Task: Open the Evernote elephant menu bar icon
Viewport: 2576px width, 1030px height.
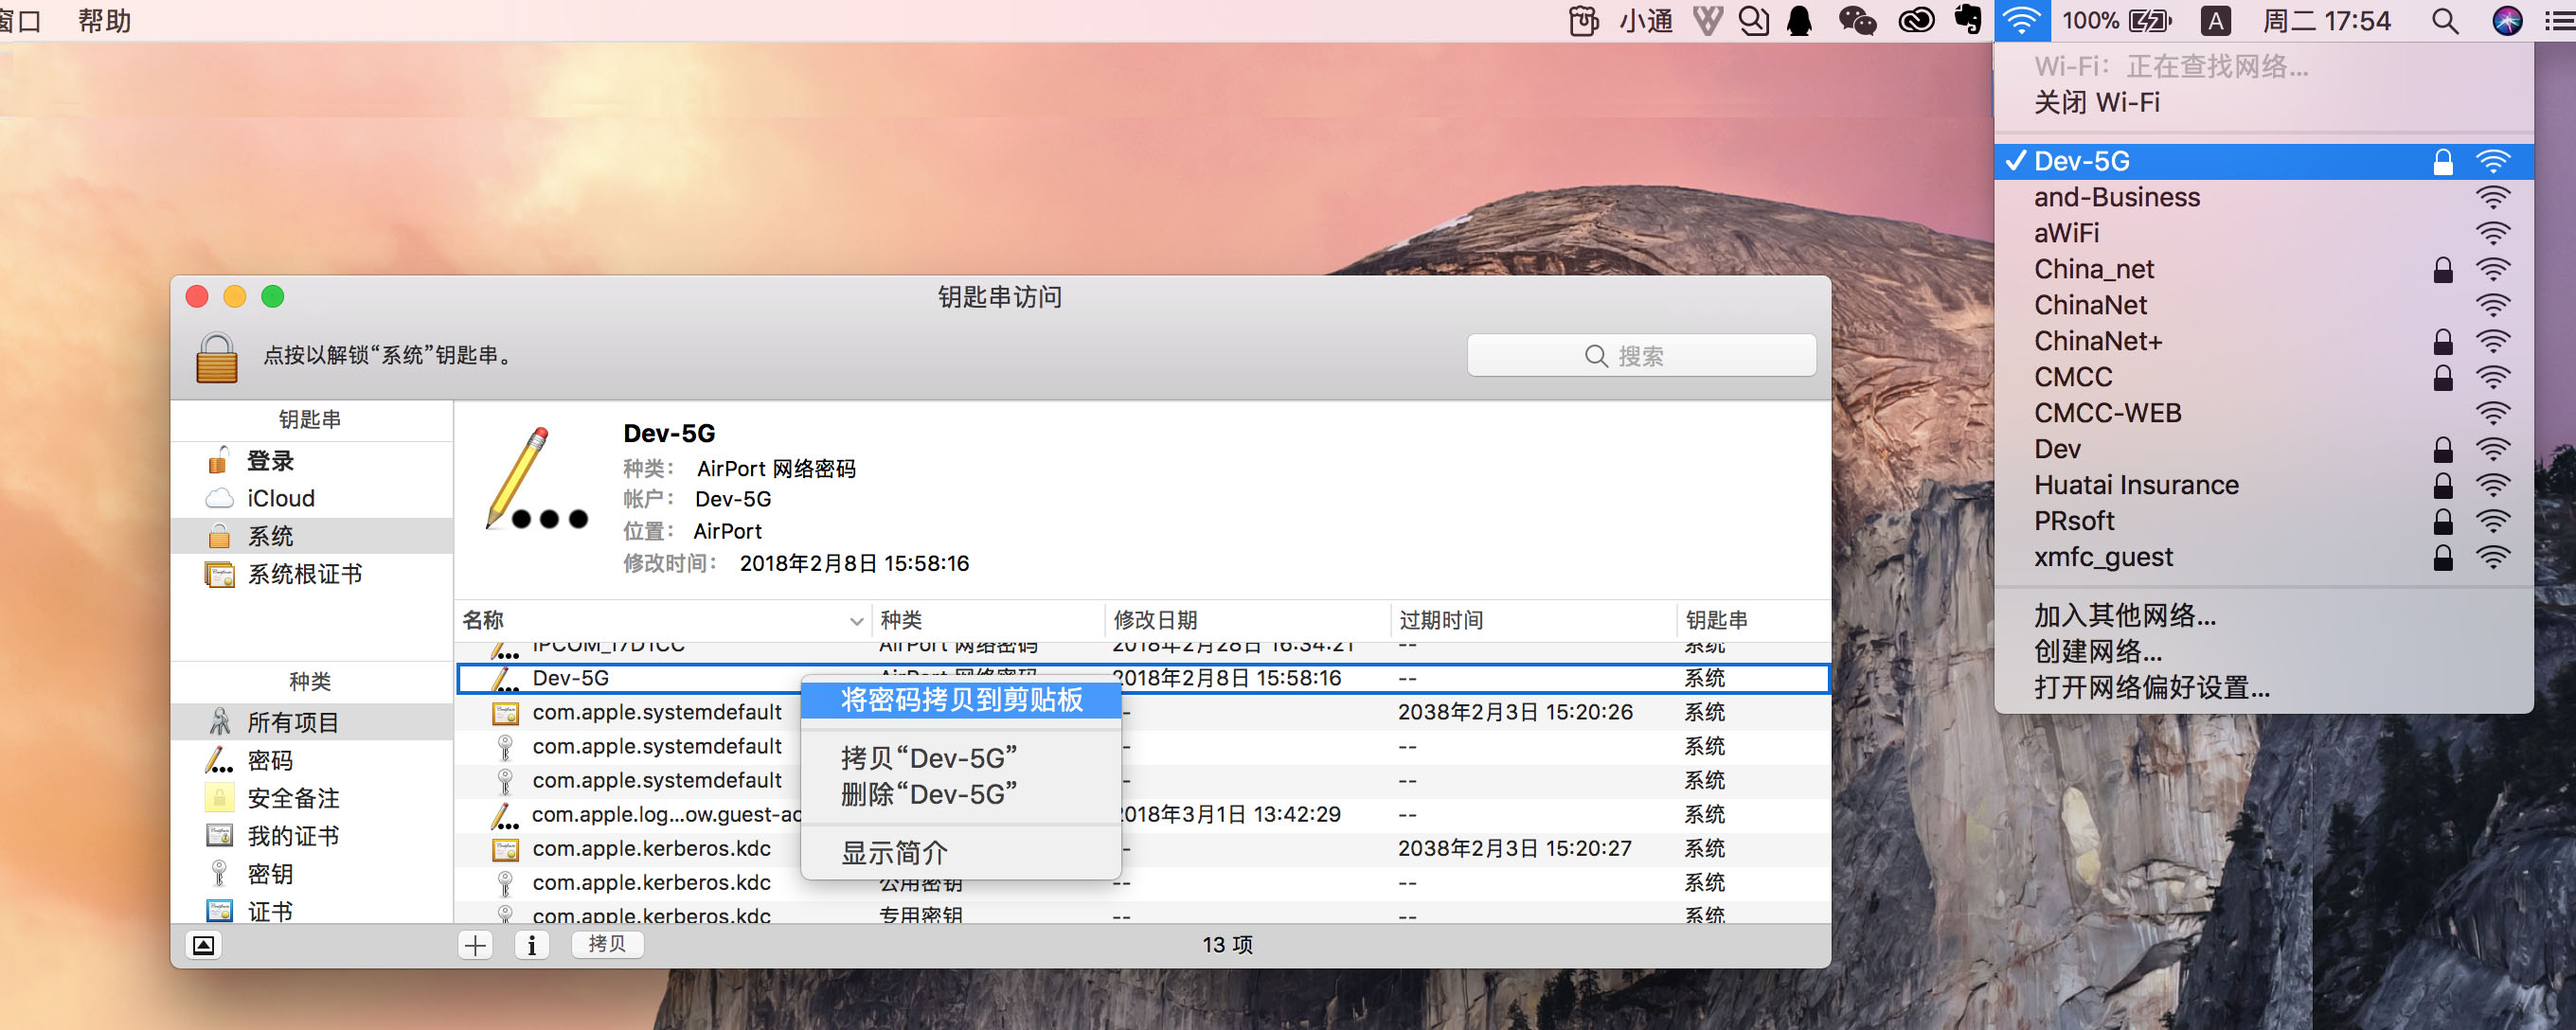Action: tap(1967, 20)
